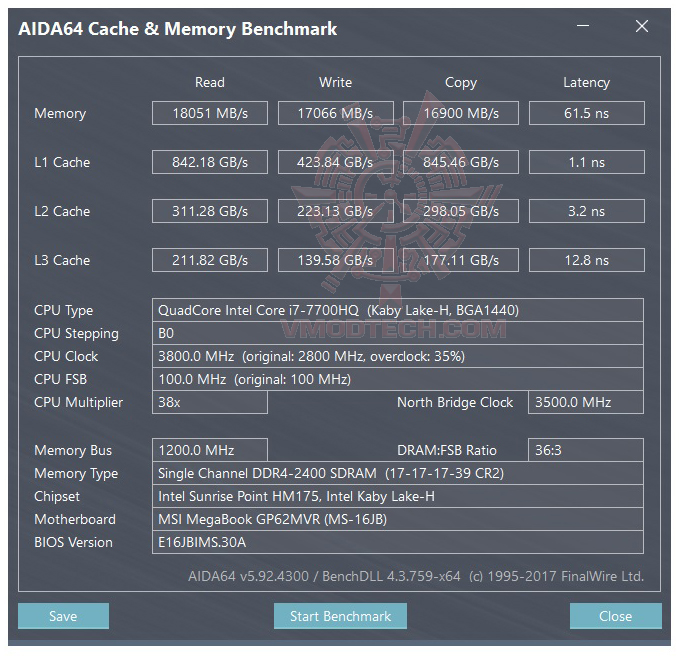Click the Read column header
The image size is (684, 656).
(x=210, y=82)
